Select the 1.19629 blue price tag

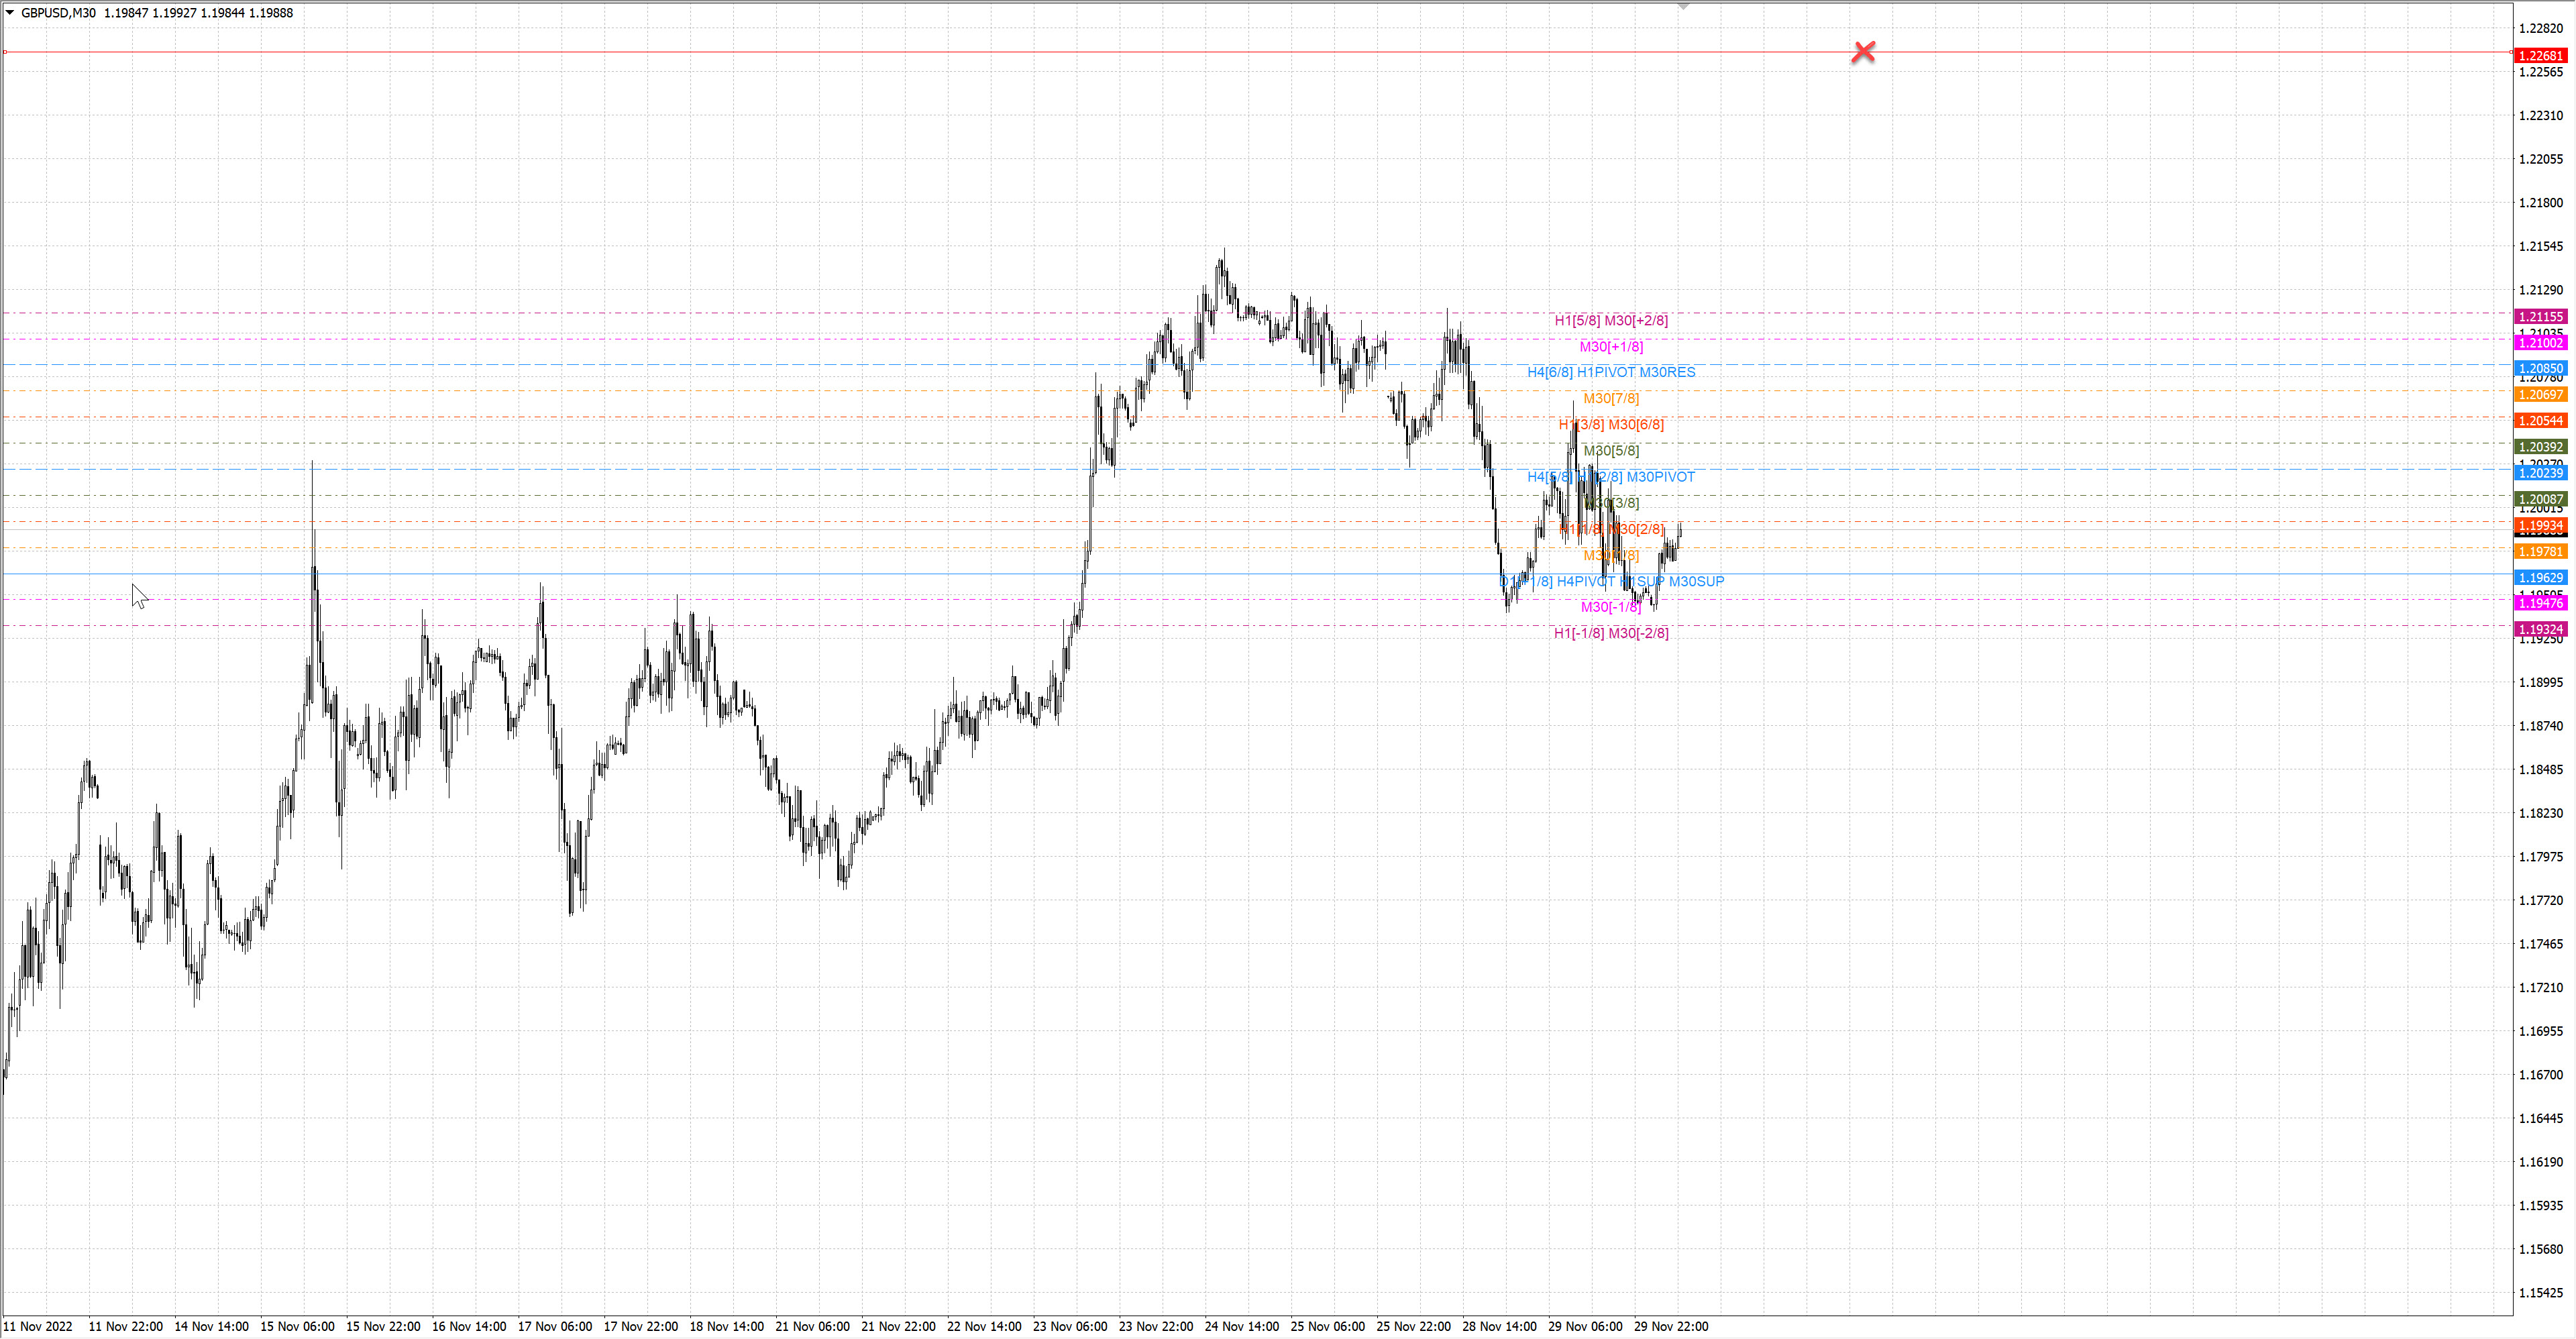2540,577
